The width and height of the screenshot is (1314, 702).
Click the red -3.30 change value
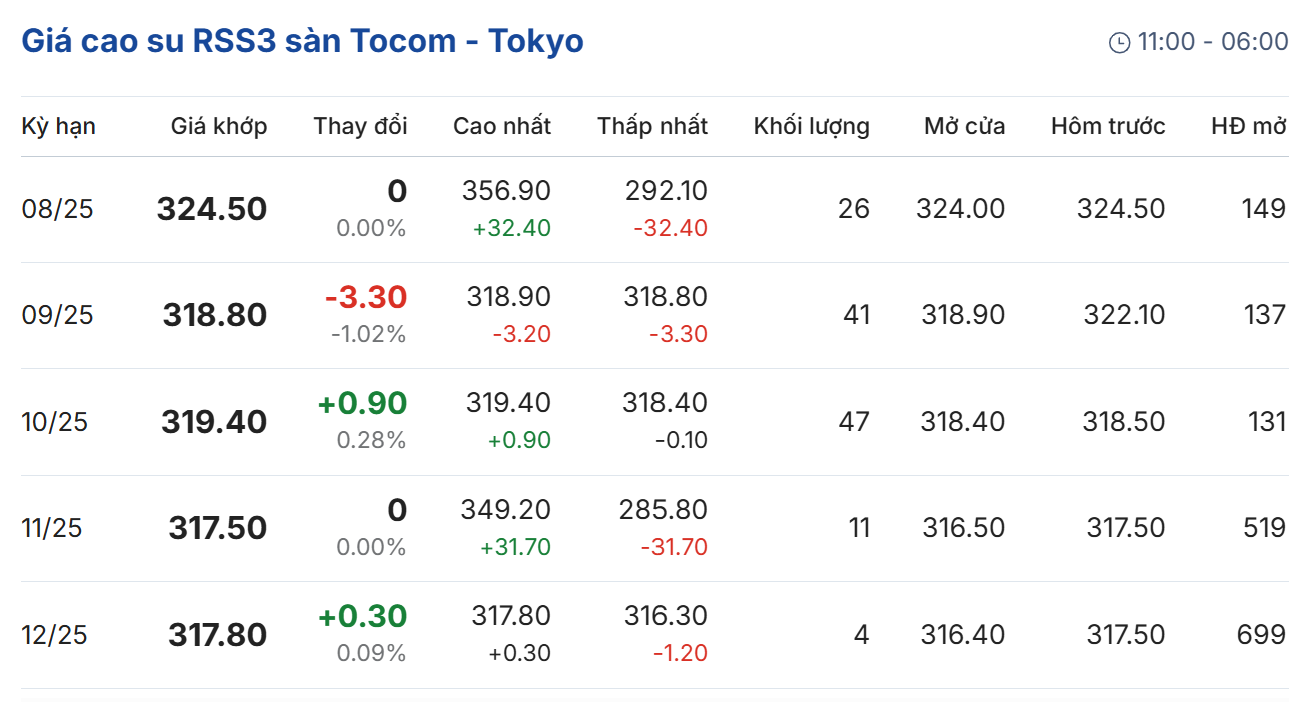(x=365, y=297)
